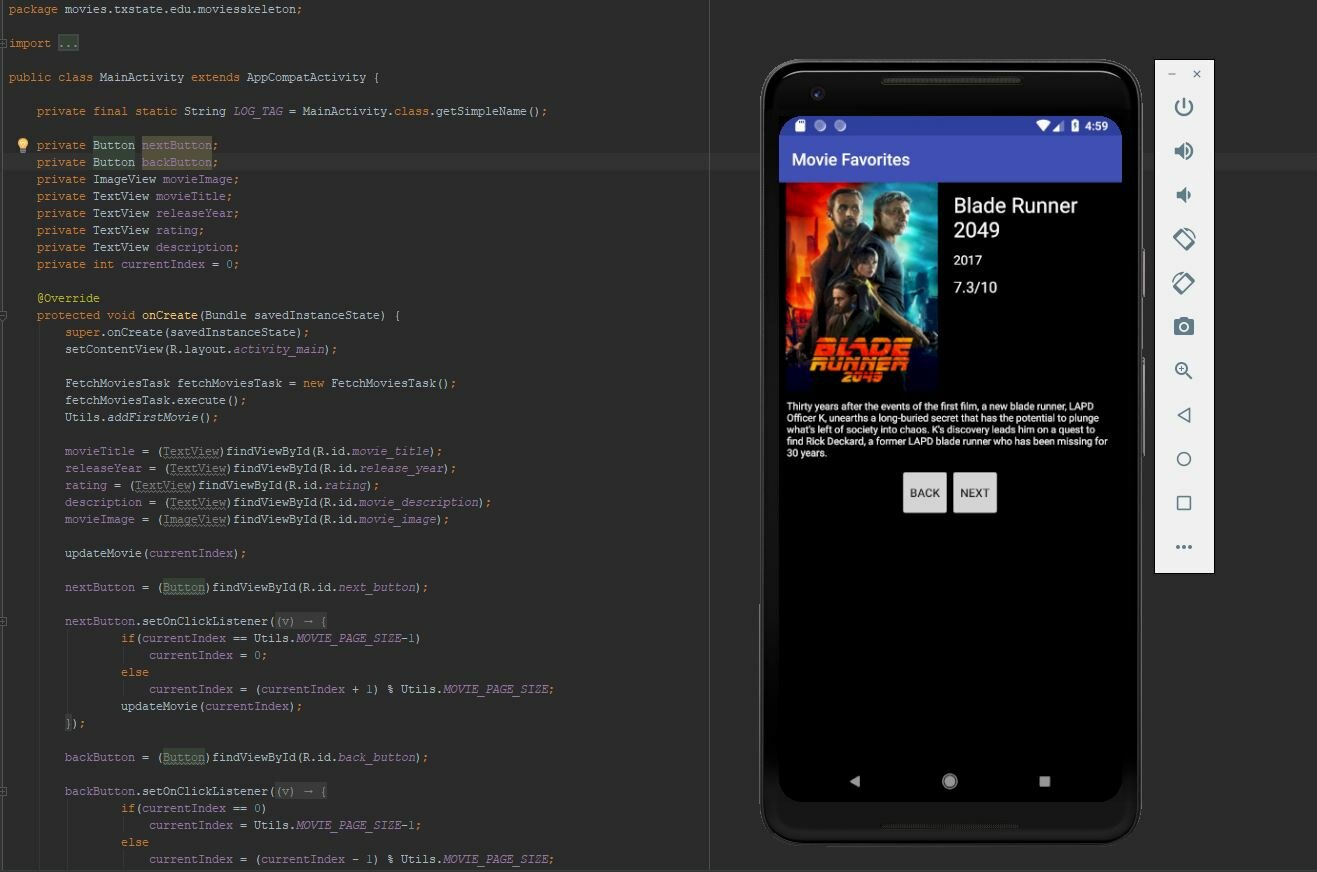Screen dimensions: 1317x872
Task: Click 'movie_description' resource id in code
Action: tap(418, 502)
